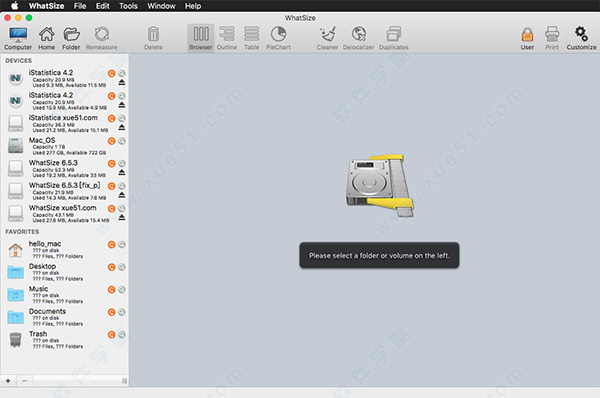Switch to Table view
This screenshot has width=600, height=398.
pyautogui.click(x=251, y=38)
